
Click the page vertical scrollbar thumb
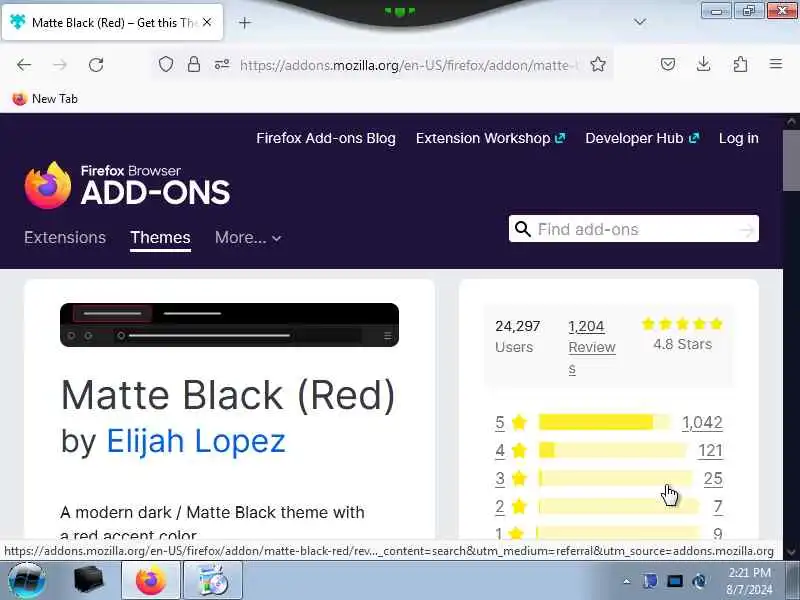[x=791, y=159]
